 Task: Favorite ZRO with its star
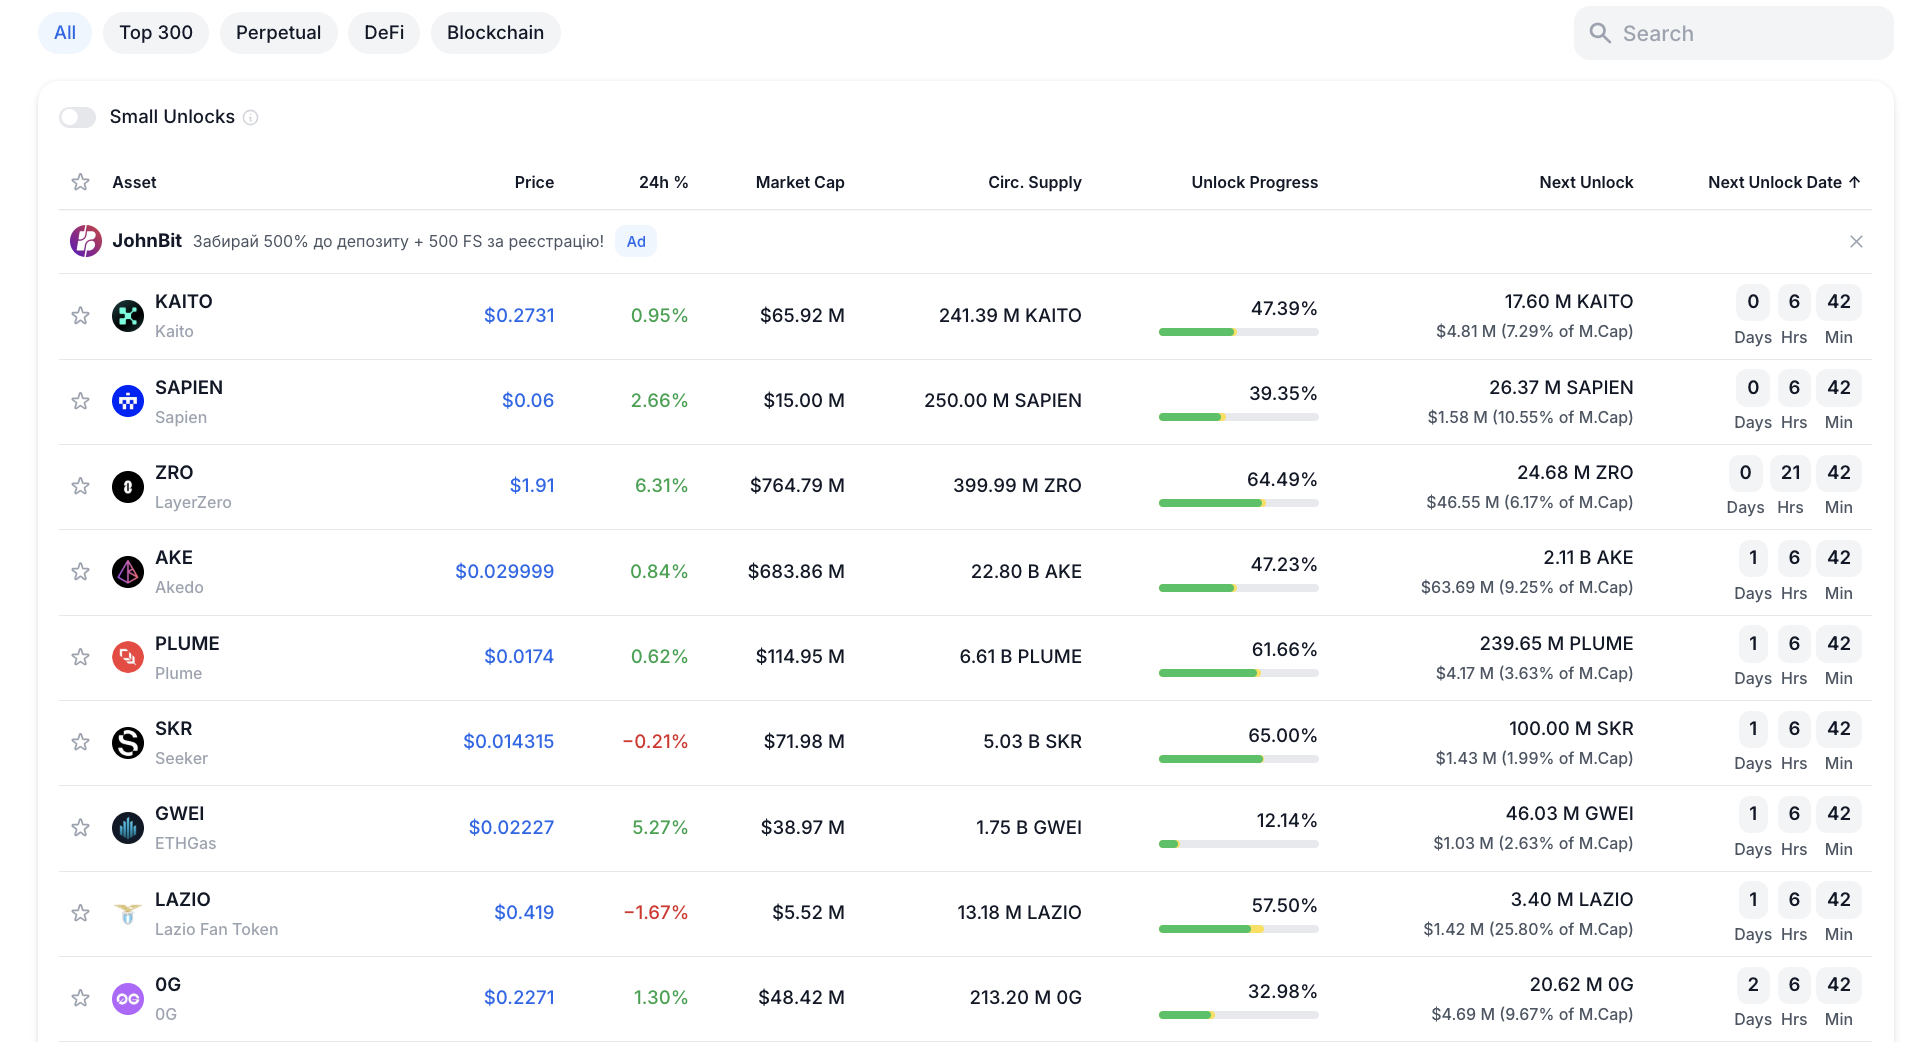pyautogui.click(x=81, y=486)
